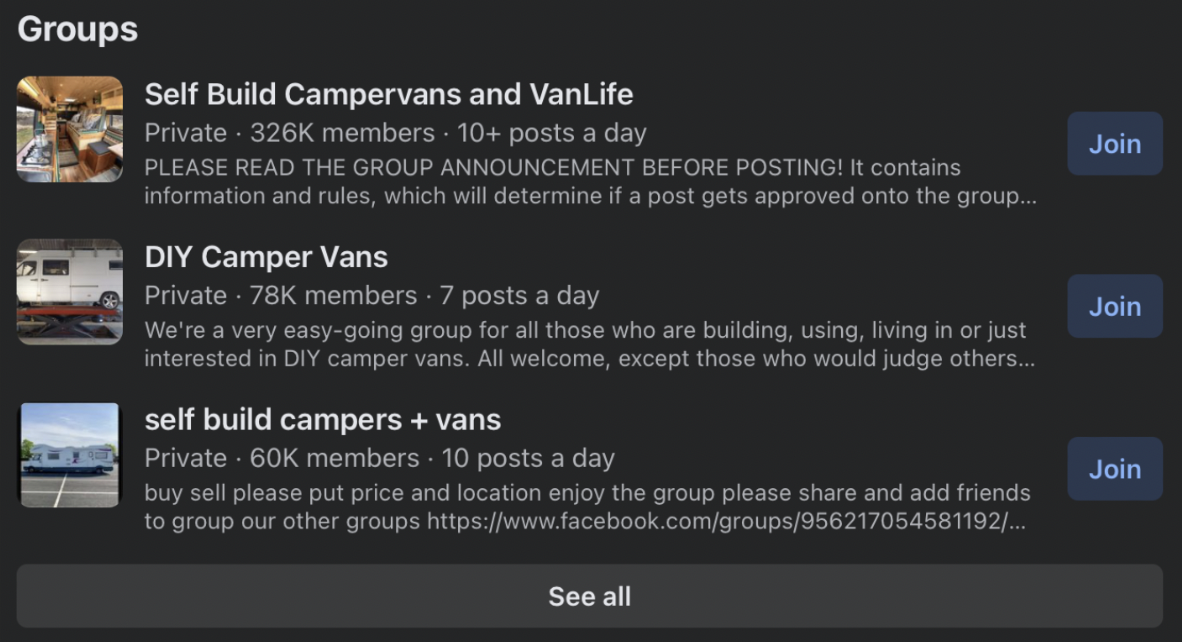
Task: Join the DIY Camper Vans group
Action: (1115, 306)
